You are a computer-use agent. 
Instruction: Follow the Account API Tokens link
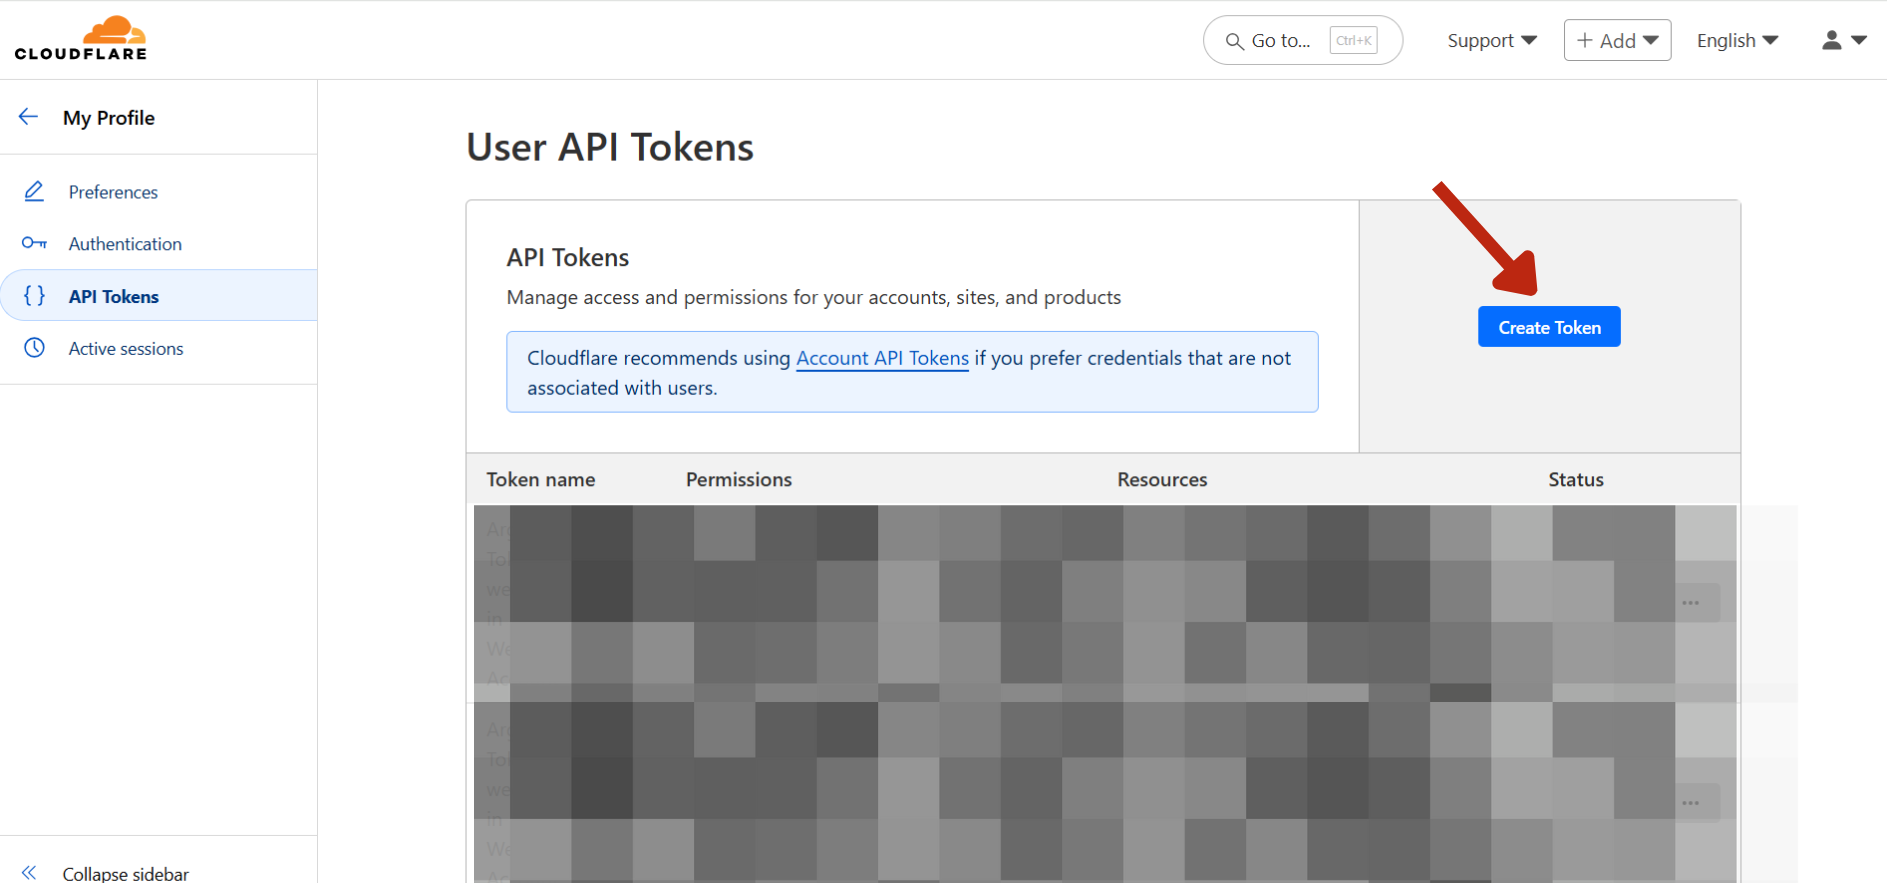882,358
